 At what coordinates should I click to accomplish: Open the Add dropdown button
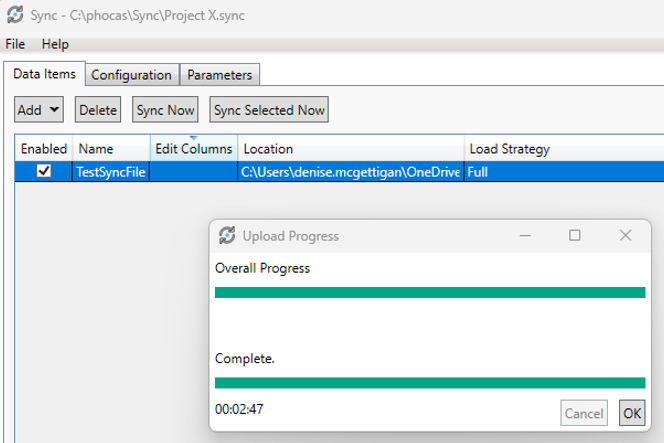[39, 109]
